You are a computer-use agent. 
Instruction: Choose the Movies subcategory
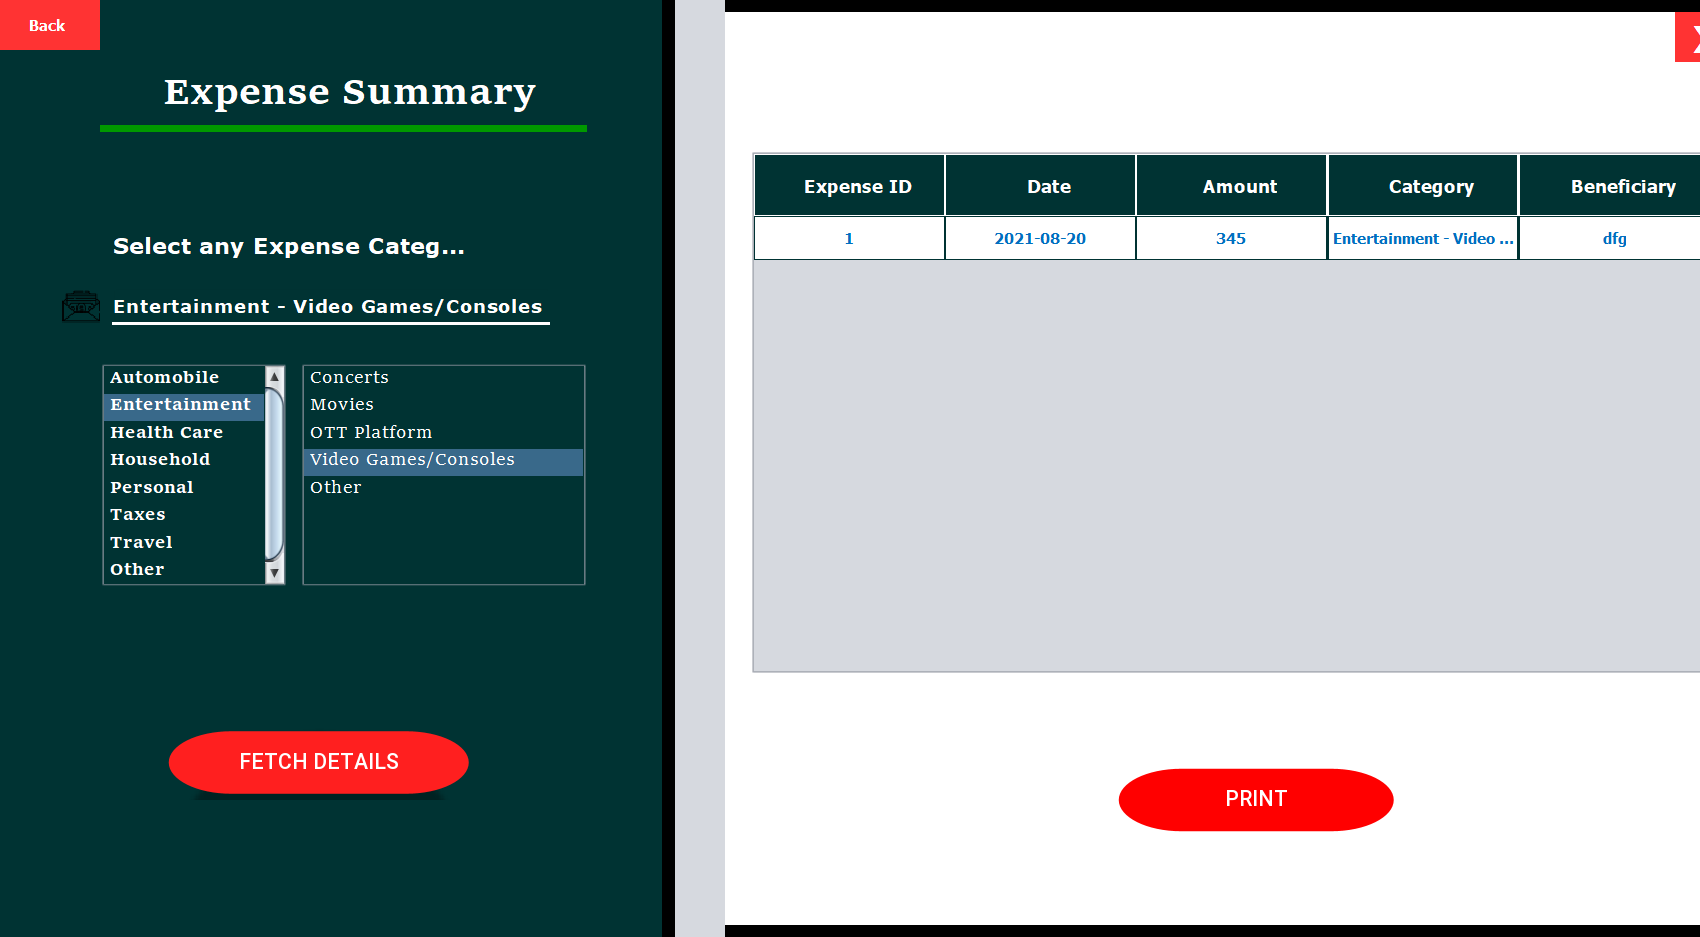[x=341, y=404]
